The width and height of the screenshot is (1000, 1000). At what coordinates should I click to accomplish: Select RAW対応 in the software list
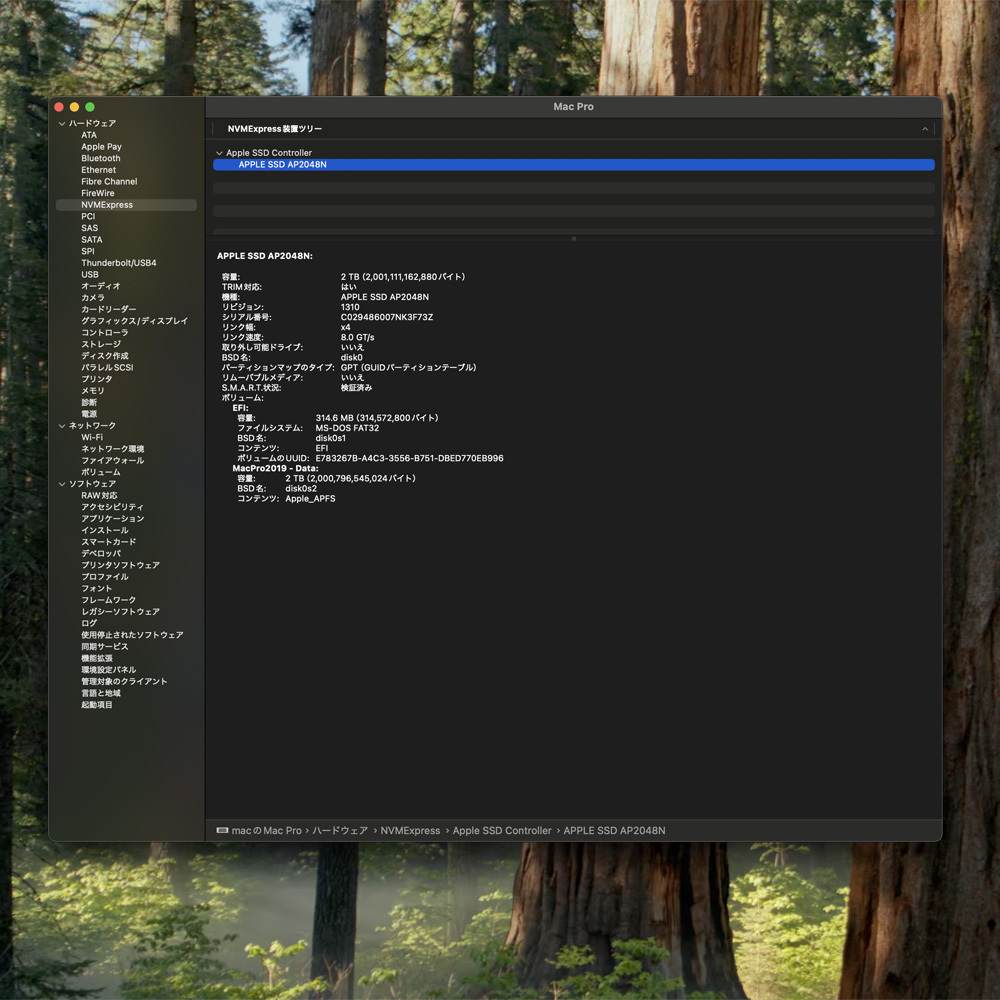click(x=99, y=495)
